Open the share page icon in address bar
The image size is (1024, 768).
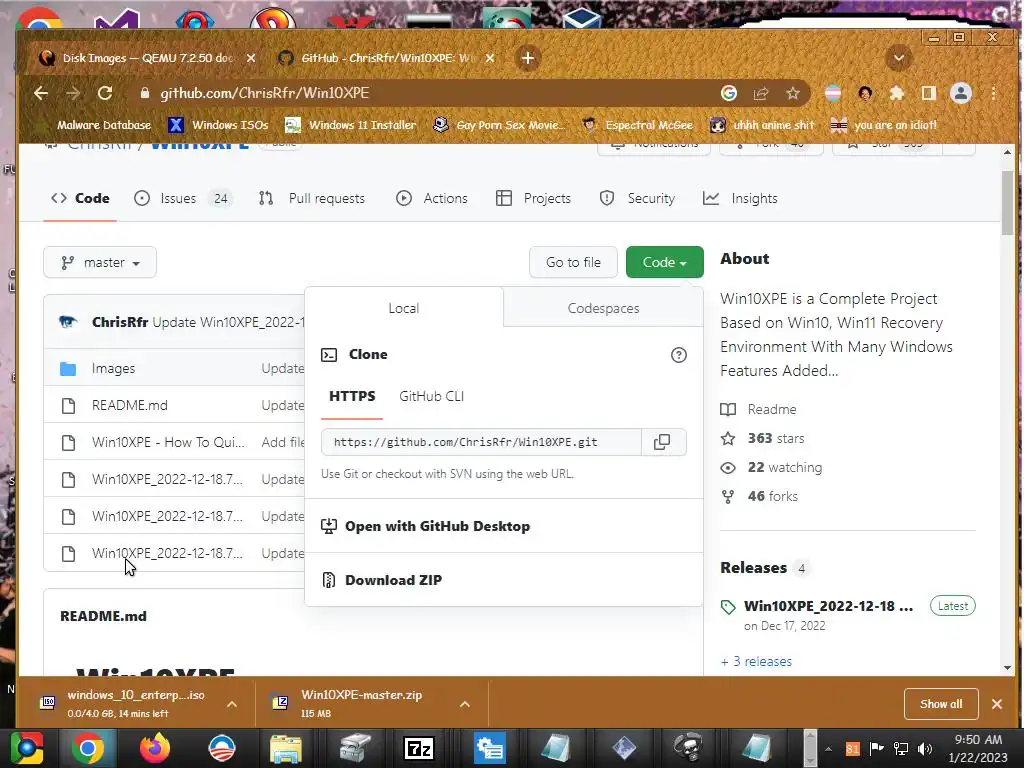click(x=761, y=93)
